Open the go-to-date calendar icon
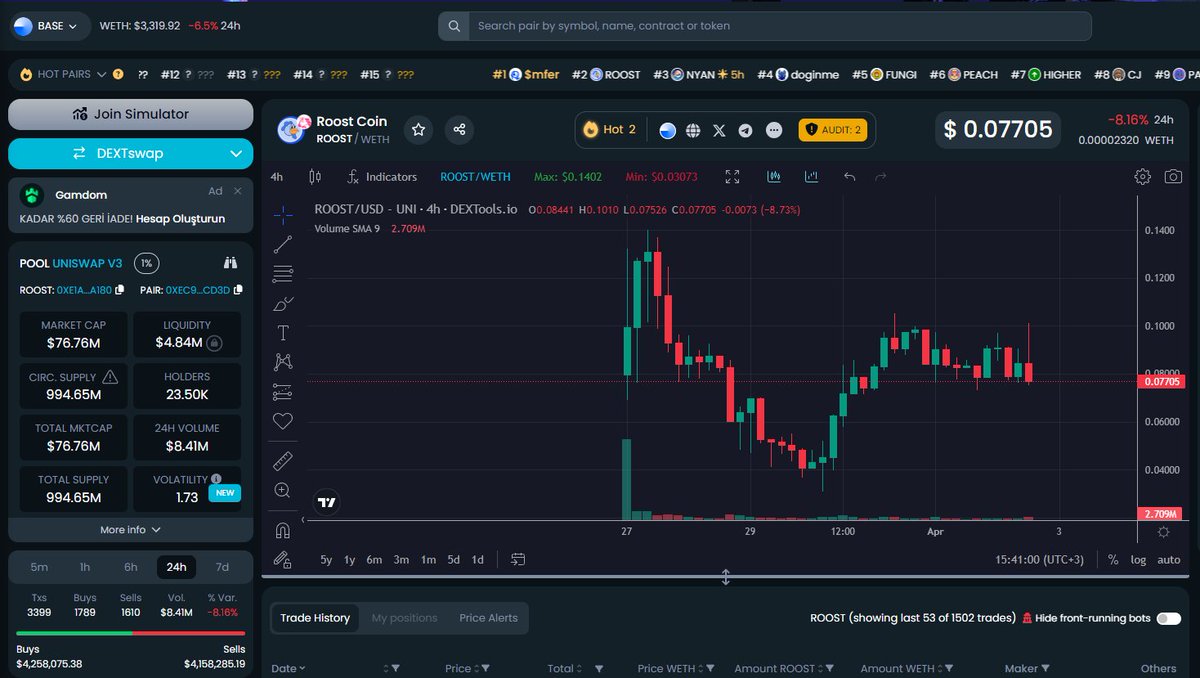The image size is (1200, 678). [517, 560]
